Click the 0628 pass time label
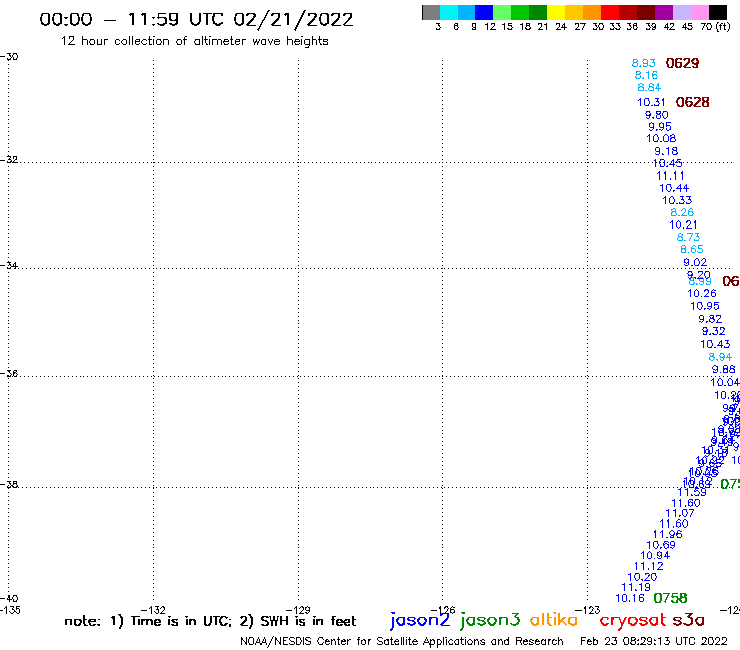Image resolution: width=740 pixels, height=650 pixels. [x=692, y=102]
